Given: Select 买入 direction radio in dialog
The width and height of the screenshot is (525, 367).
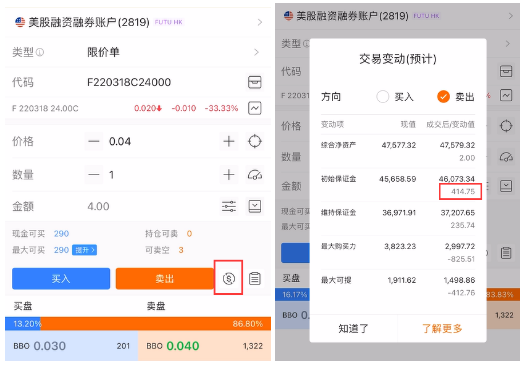Looking at the screenshot, I should click(x=382, y=97).
